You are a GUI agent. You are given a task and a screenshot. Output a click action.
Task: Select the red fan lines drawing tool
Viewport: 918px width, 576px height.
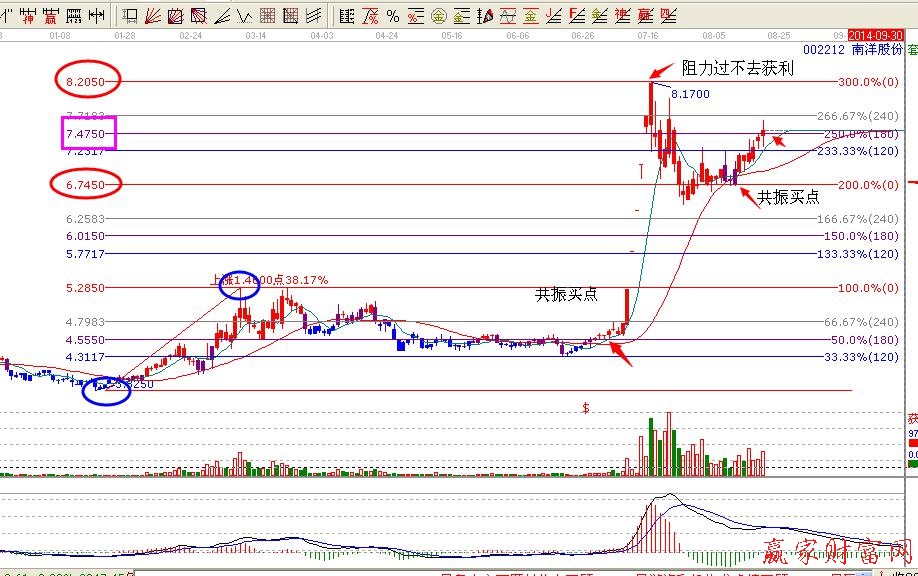(151, 16)
